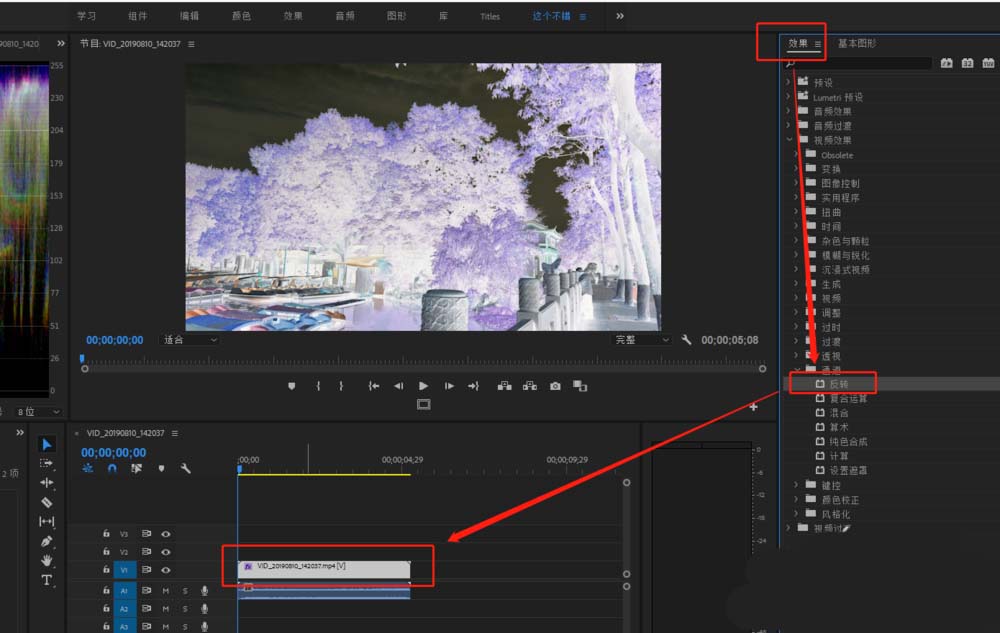The image size is (1000, 633).
Task: Click Mark Out brace button
Action: click(341, 386)
